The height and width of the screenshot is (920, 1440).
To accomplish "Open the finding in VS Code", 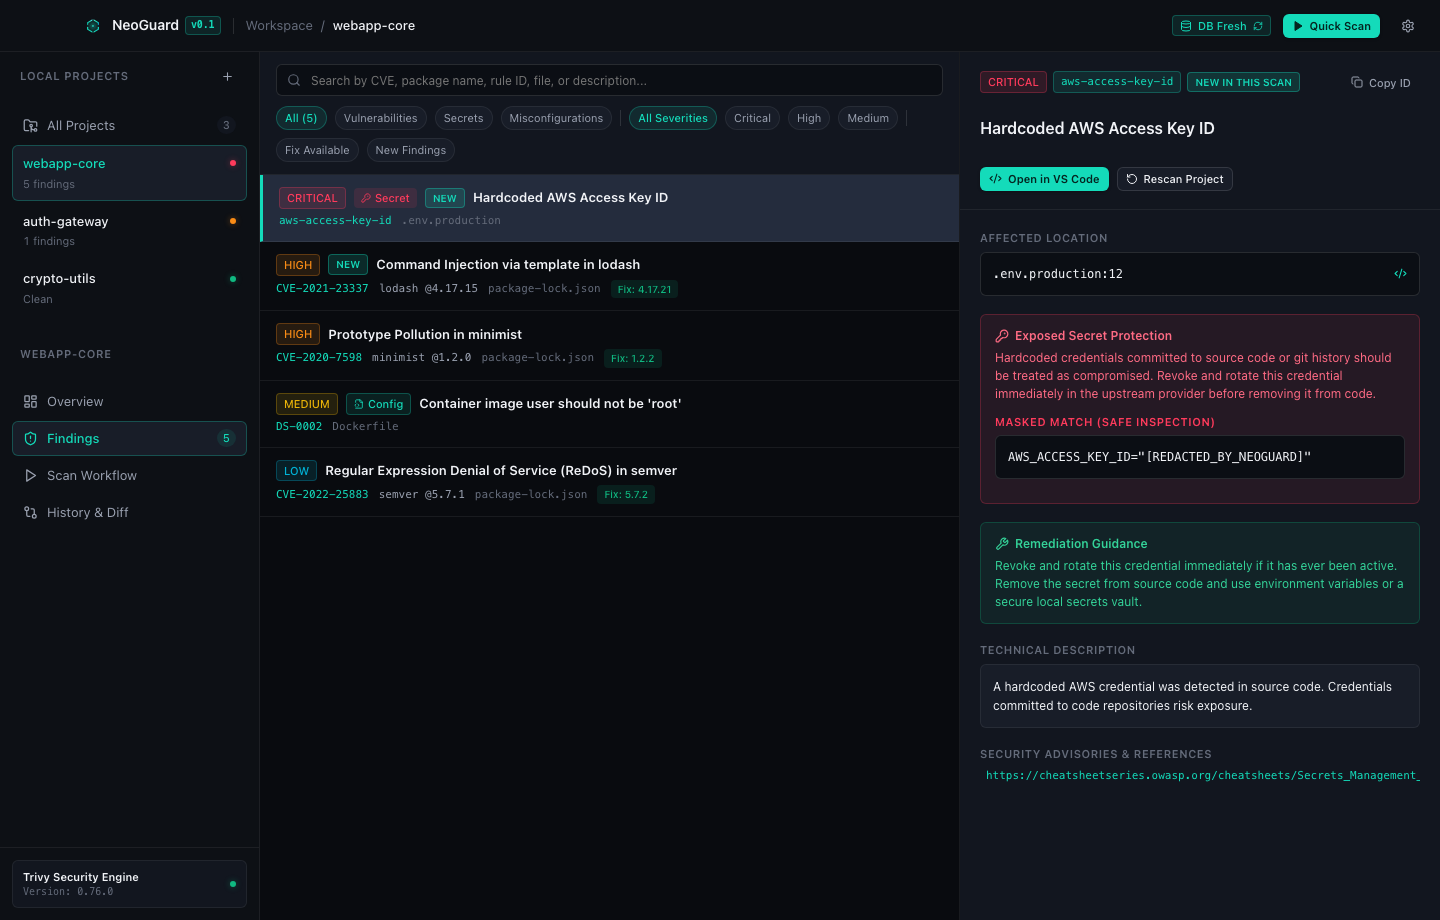I will (x=1044, y=179).
